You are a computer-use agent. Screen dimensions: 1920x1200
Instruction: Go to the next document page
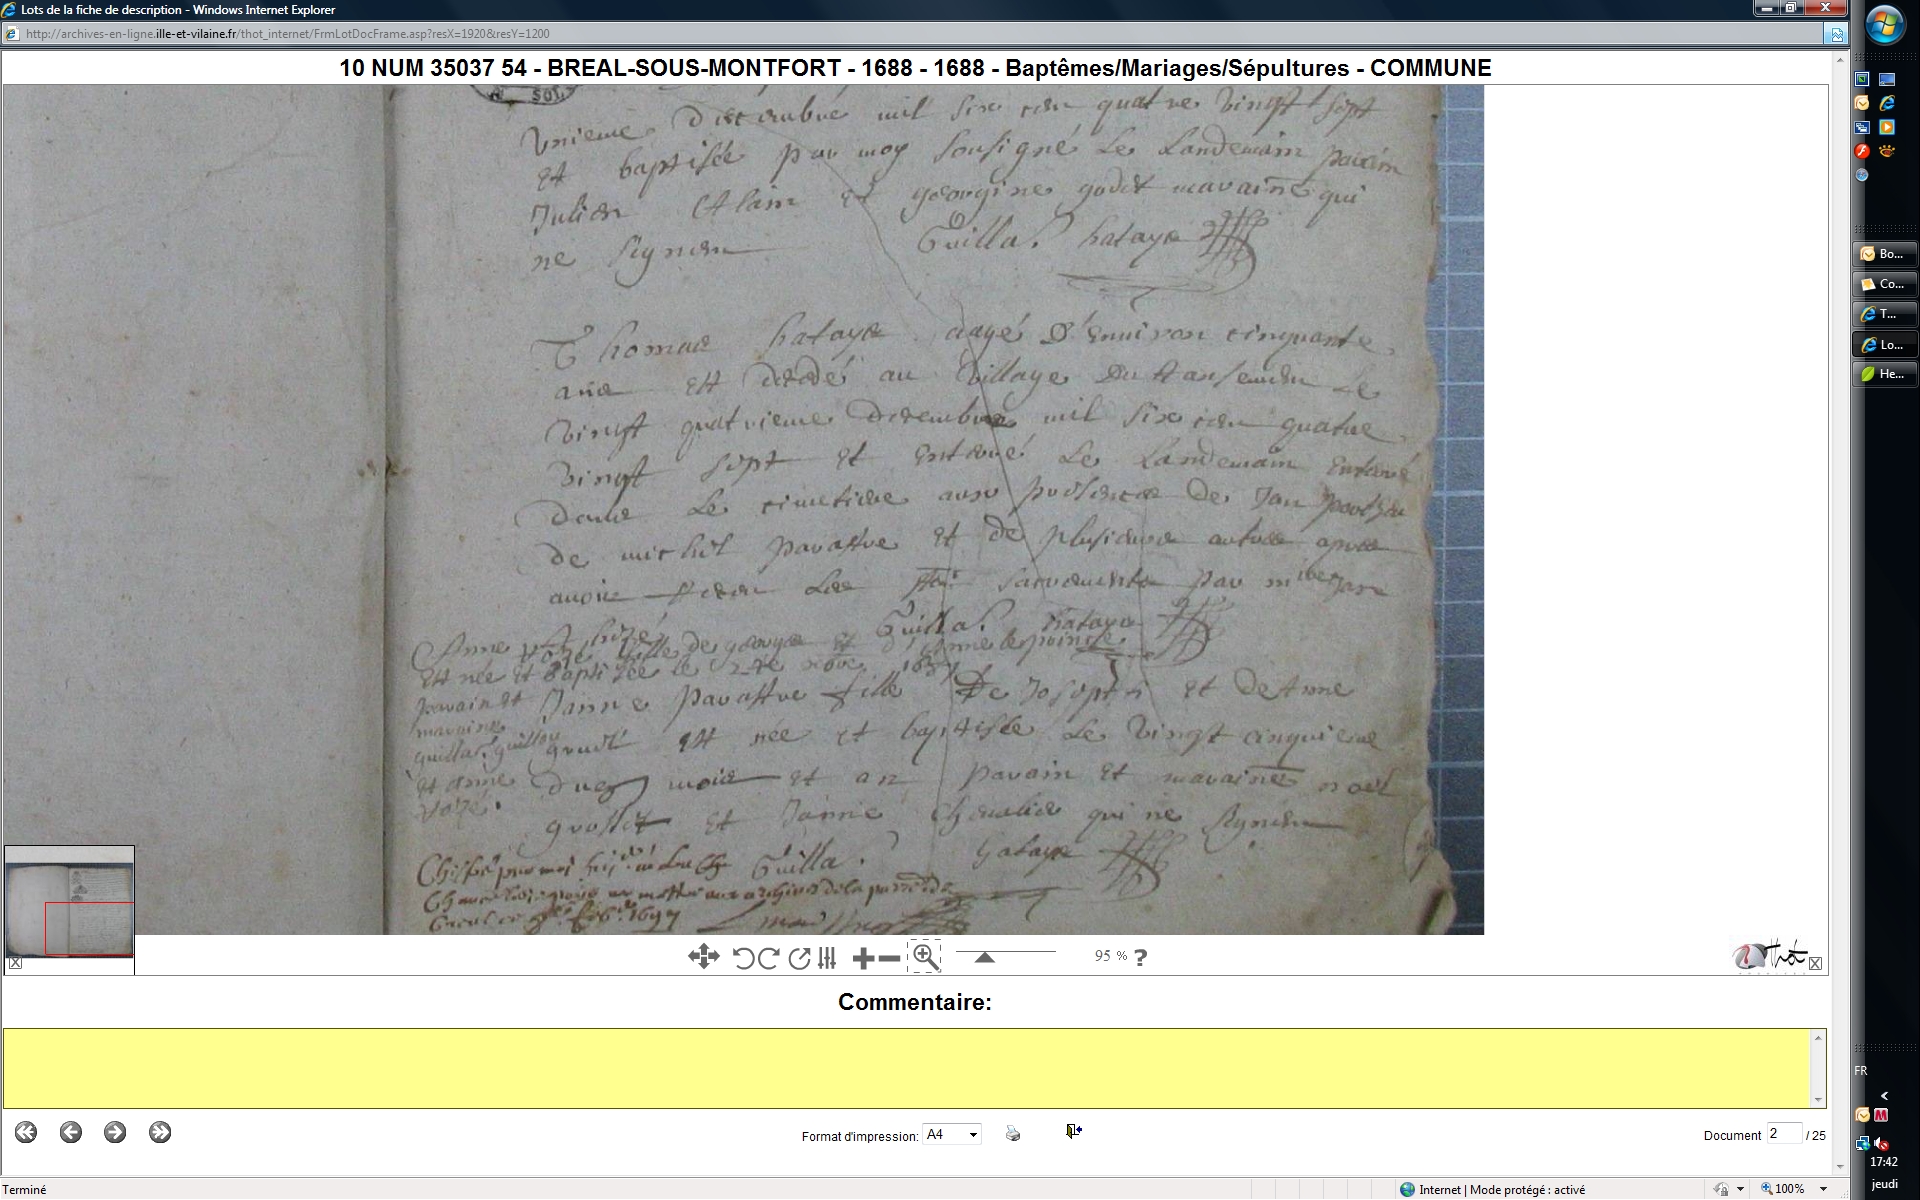tap(115, 1132)
